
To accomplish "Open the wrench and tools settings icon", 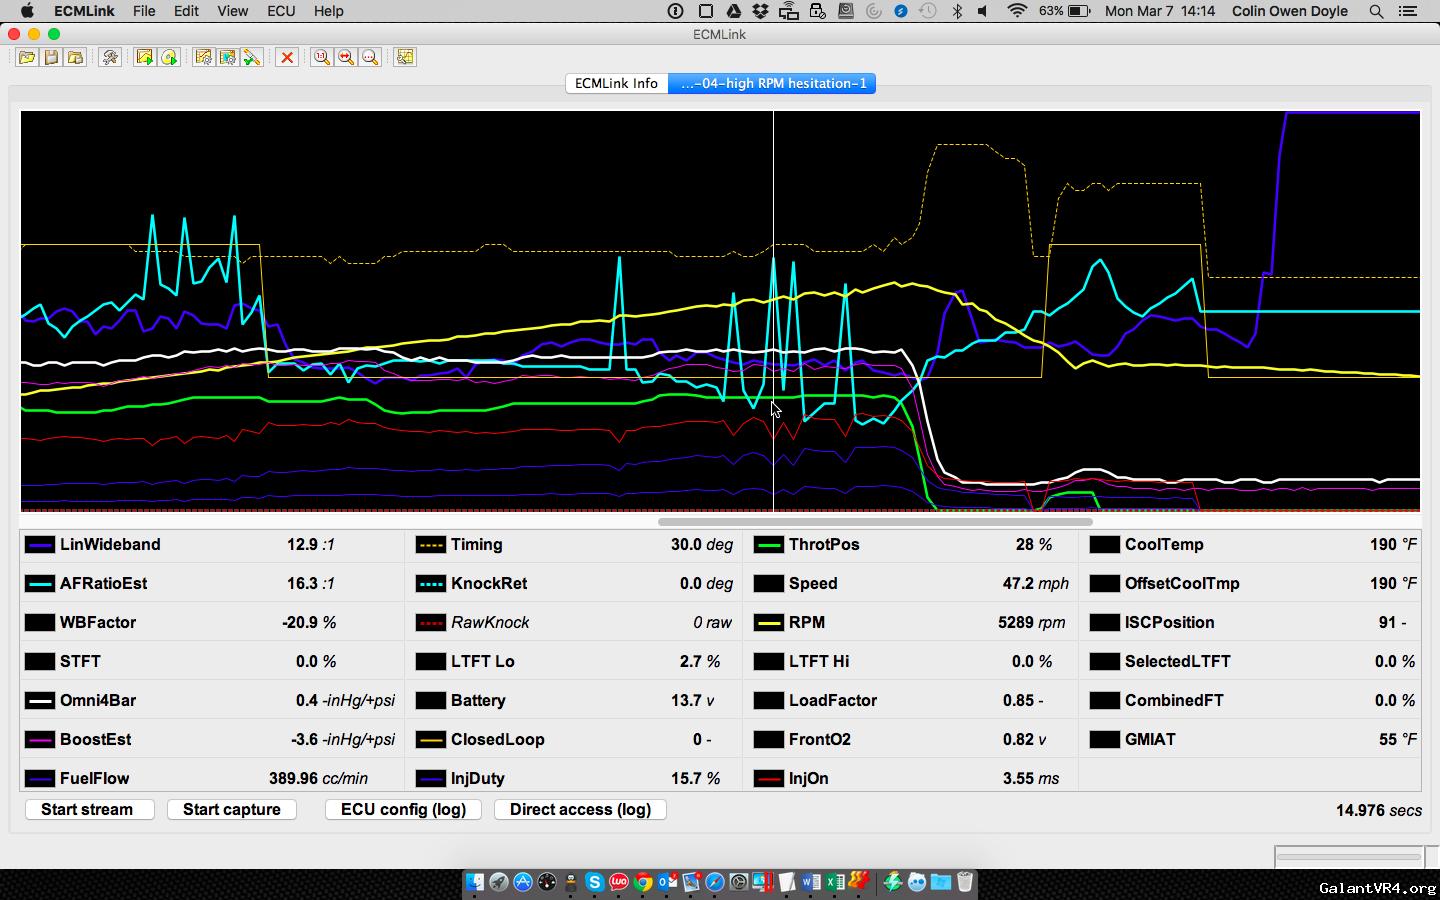I will point(110,57).
